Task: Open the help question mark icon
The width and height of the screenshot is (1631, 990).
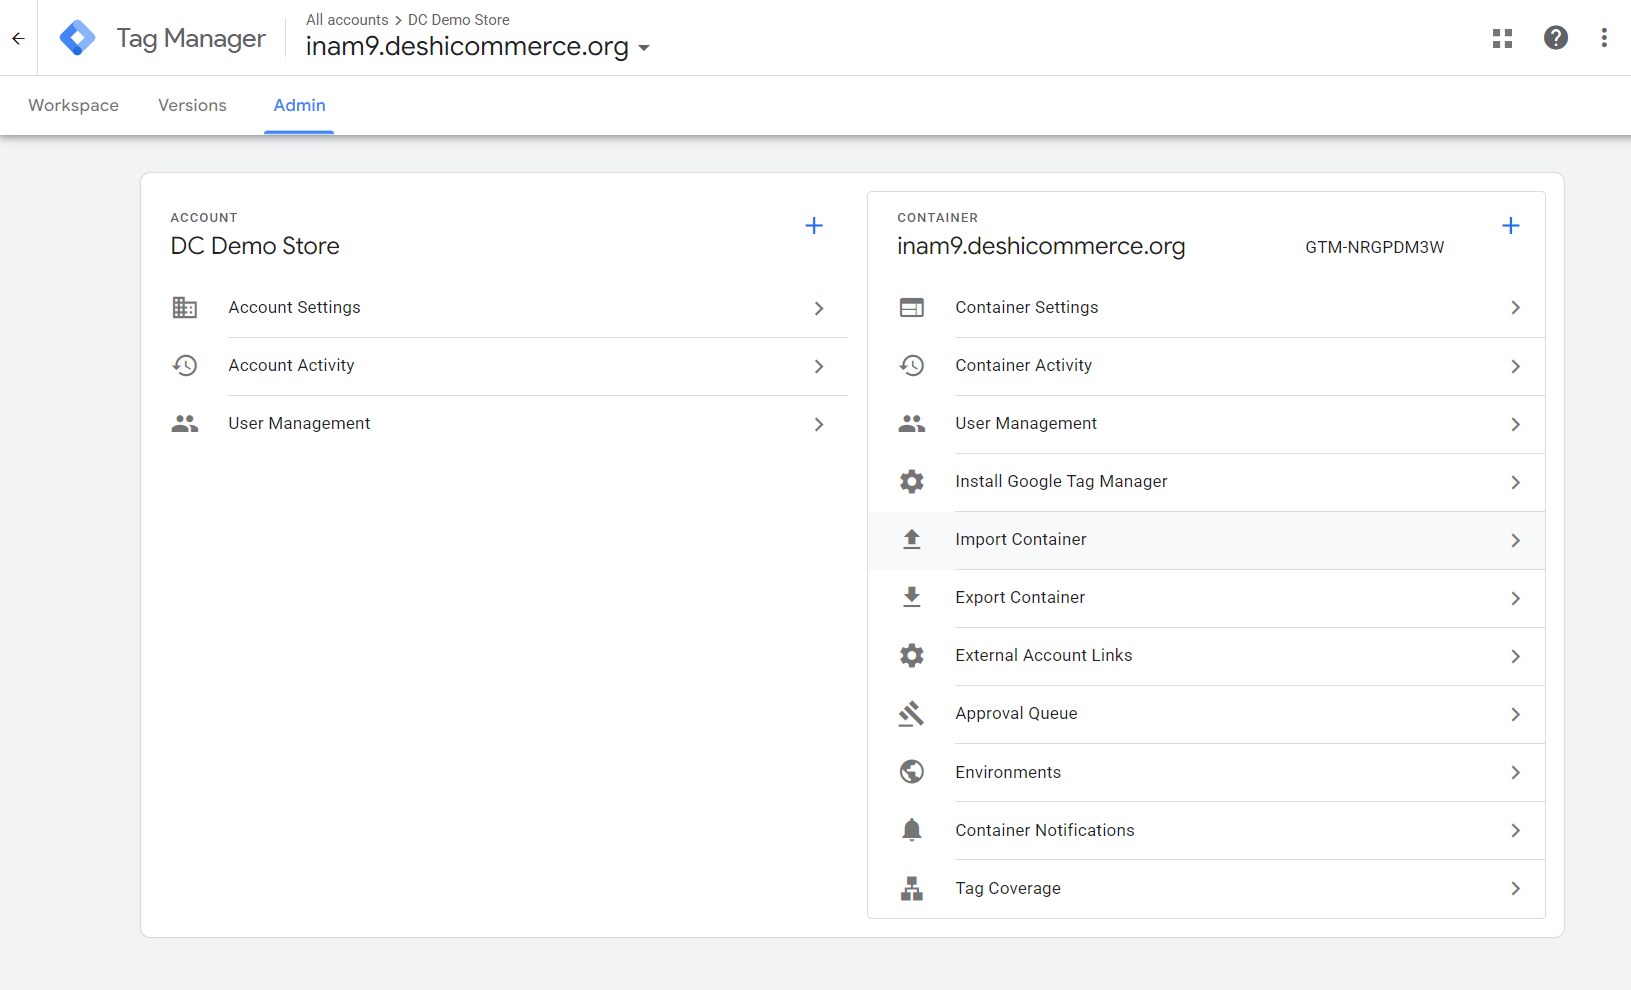Action: [1556, 38]
